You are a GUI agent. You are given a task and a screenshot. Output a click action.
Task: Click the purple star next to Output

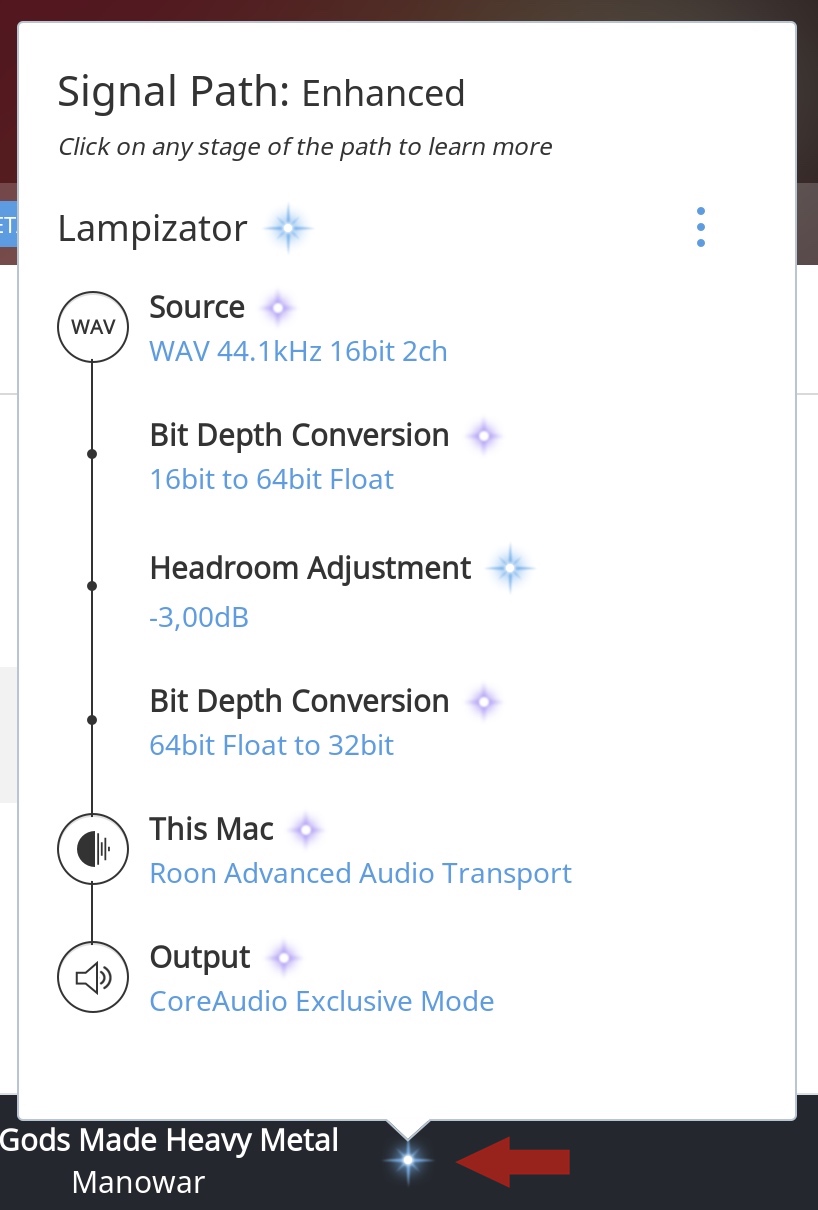click(x=283, y=958)
